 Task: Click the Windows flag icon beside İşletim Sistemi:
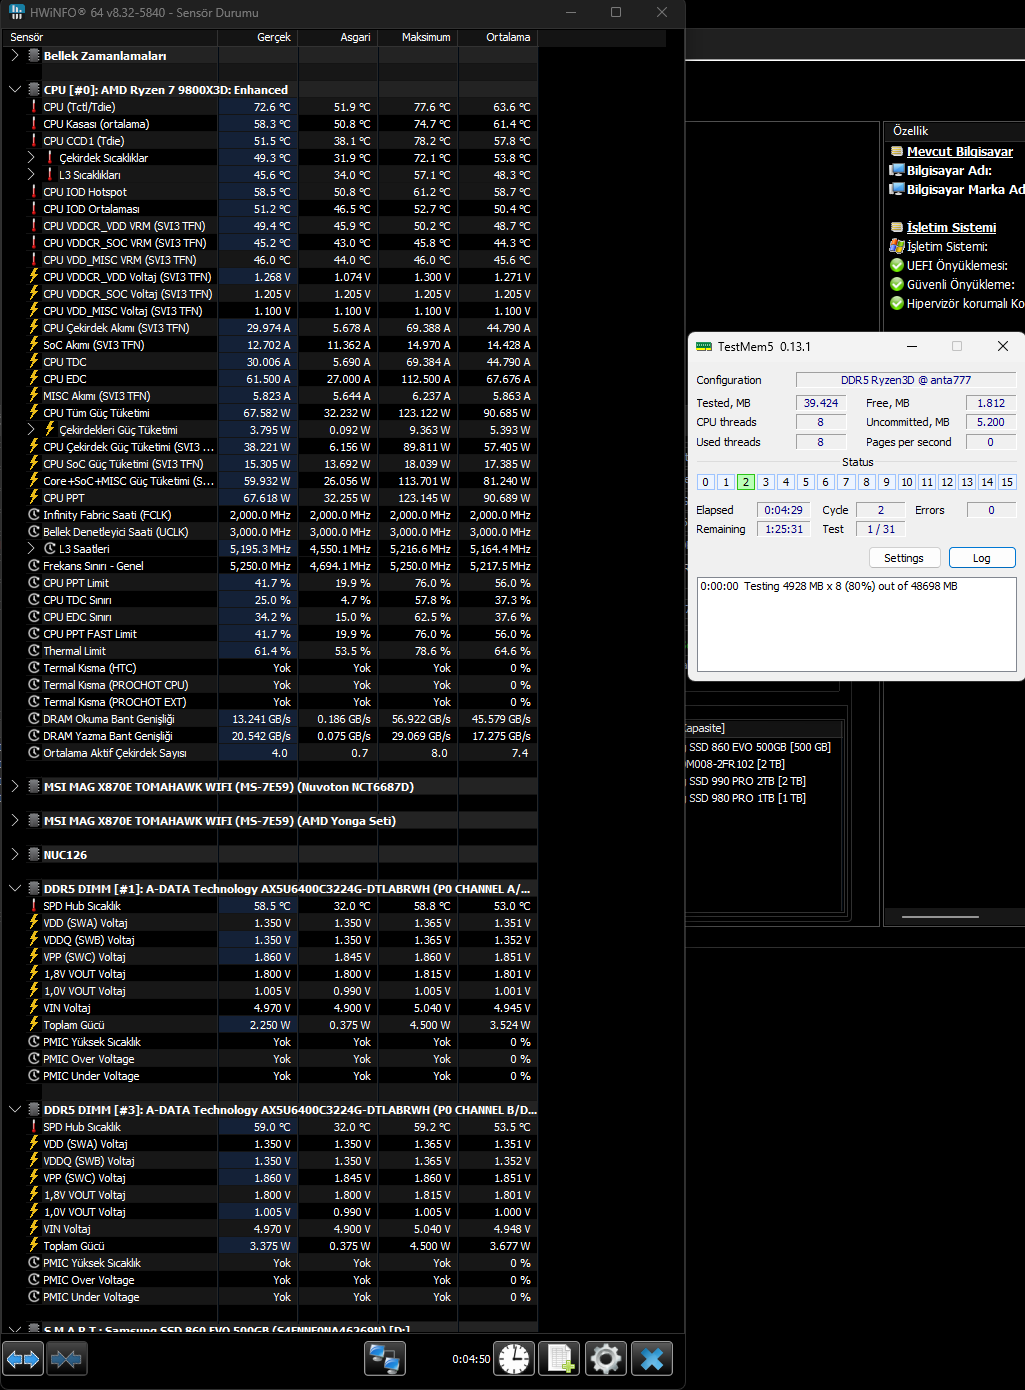click(897, 247)
